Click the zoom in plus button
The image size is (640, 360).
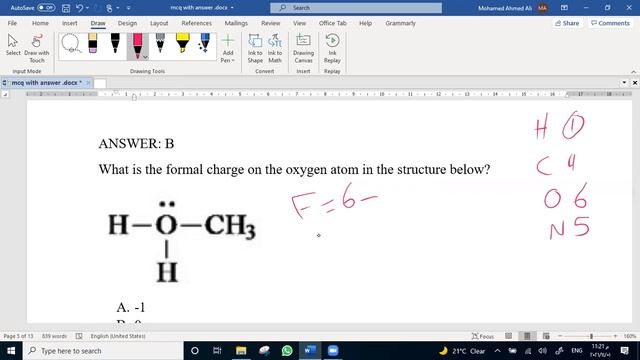pyautogui.click(x=615, y=336)
